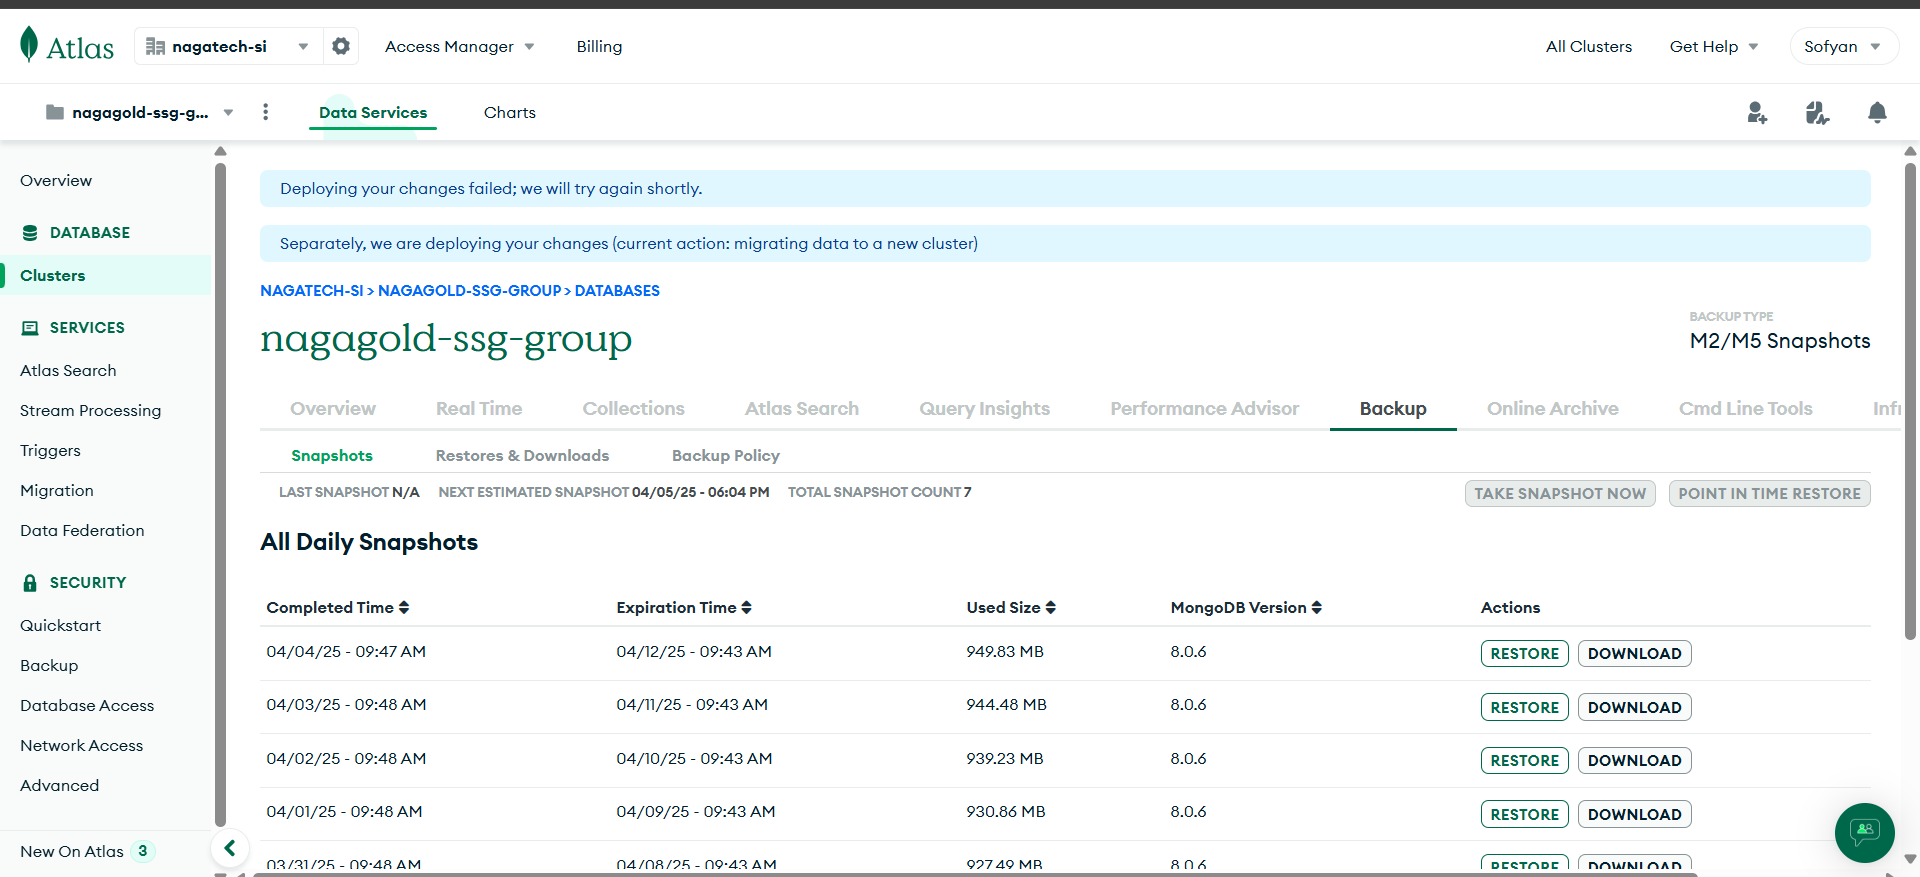Sort by Completed Time column
Screen dimensions: 1920x877
coord(404,607)
